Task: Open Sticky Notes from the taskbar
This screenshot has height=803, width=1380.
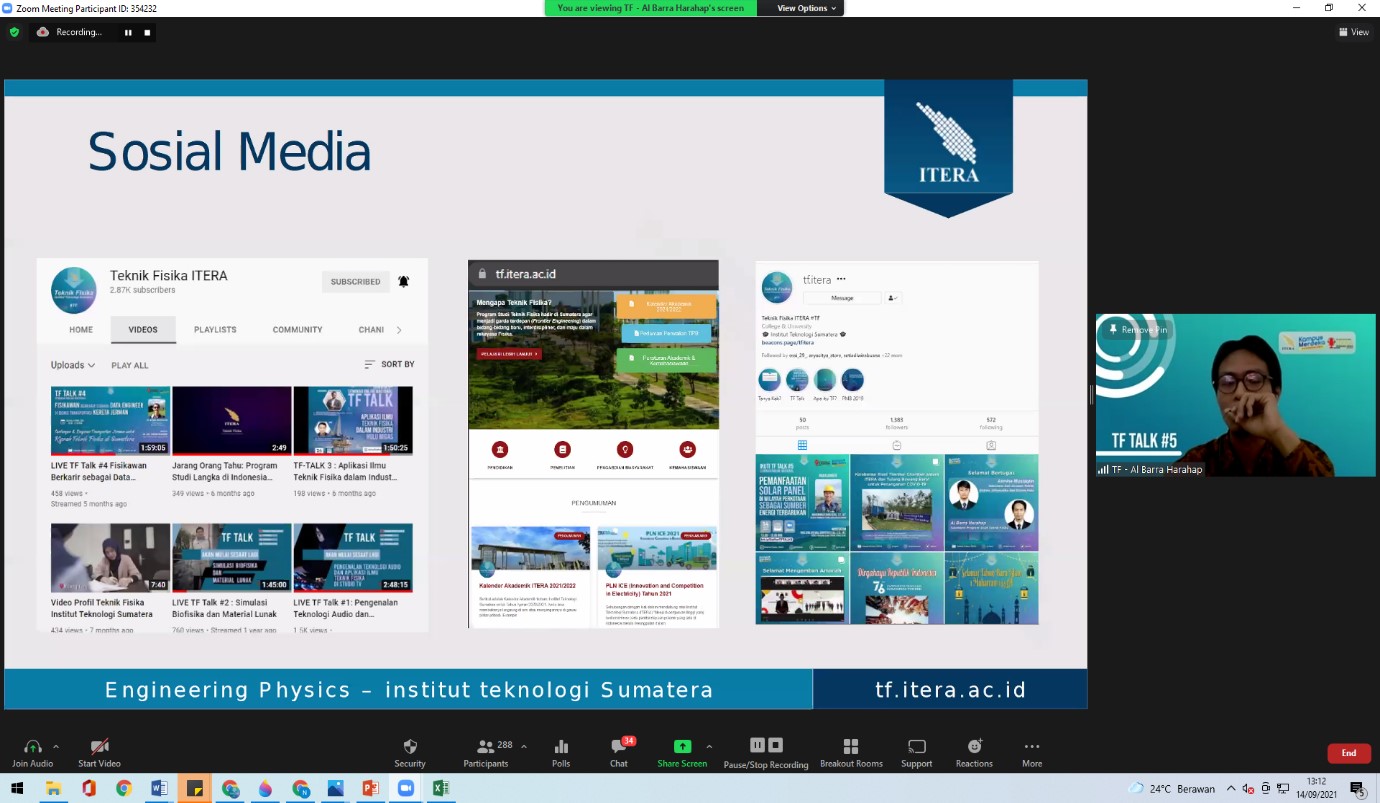Action: (x=194, y=788)
